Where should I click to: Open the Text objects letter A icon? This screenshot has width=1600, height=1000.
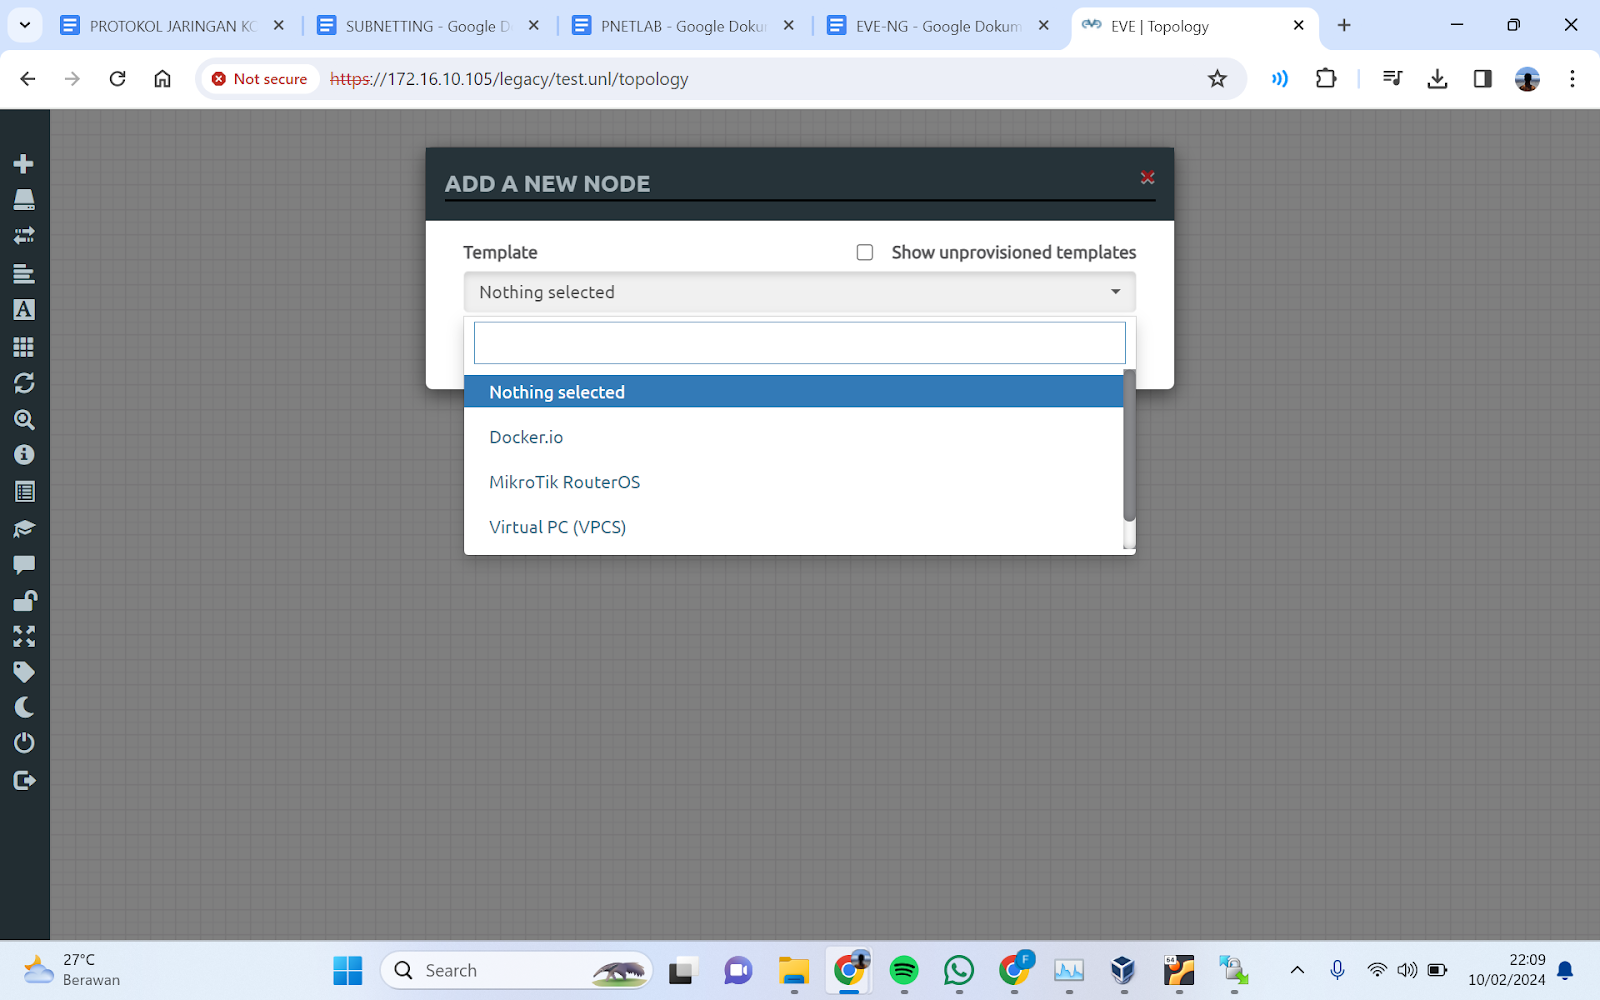click(24, 310)
